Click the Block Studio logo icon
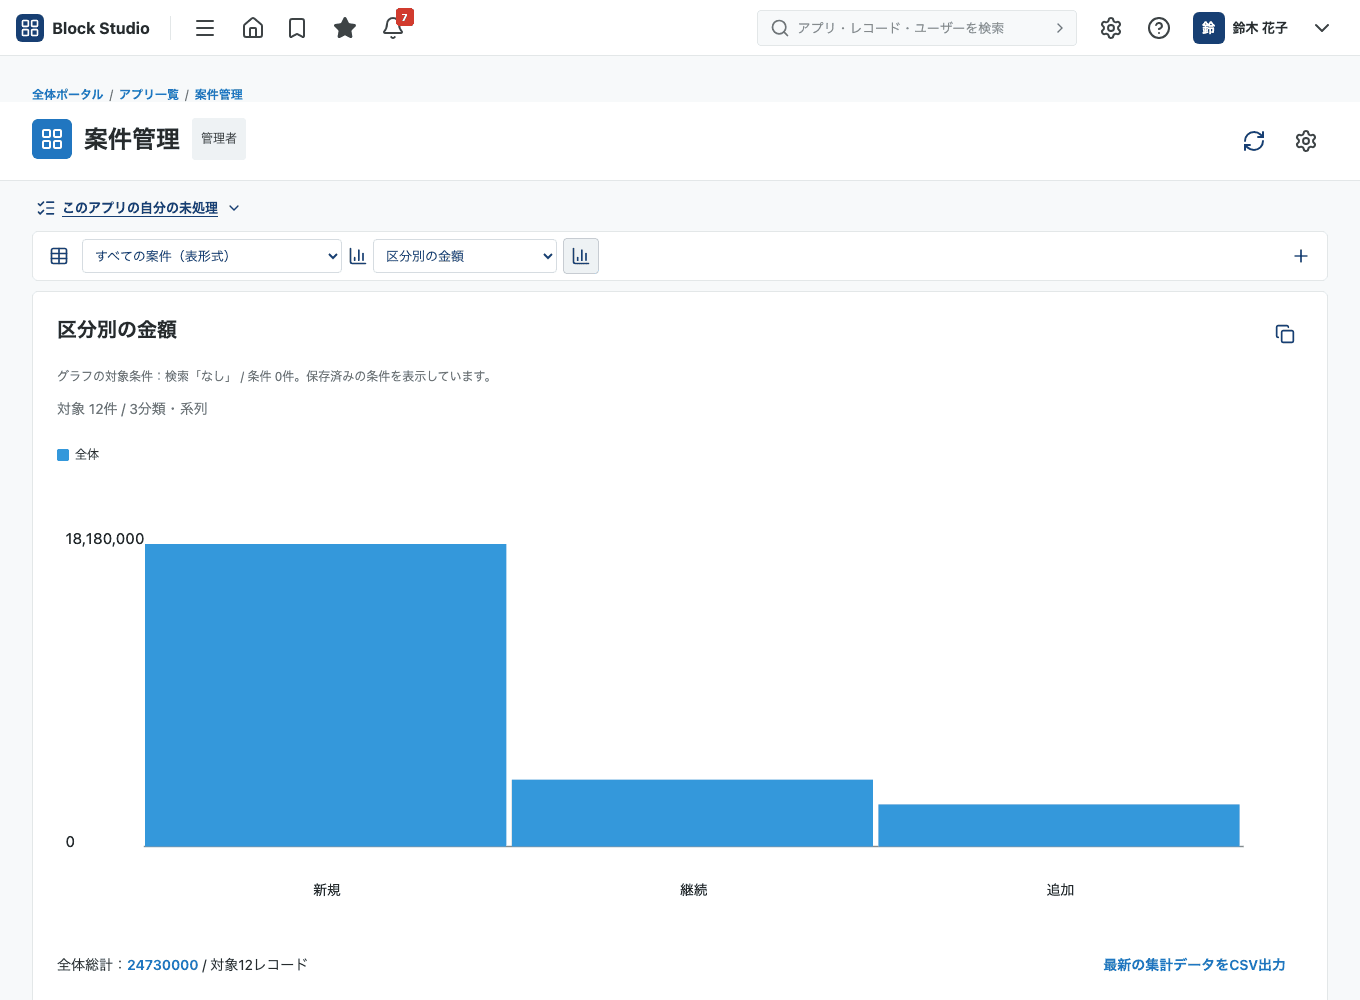 30,28
